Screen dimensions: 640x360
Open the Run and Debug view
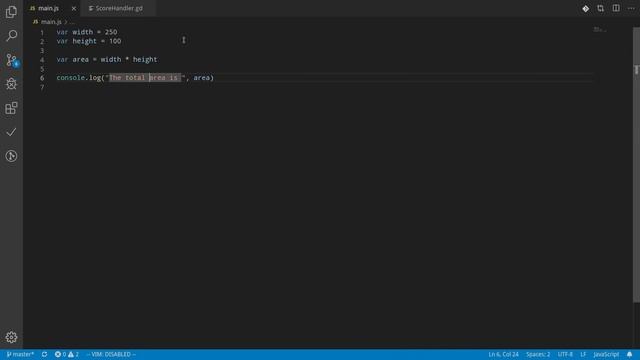point(11,84)
